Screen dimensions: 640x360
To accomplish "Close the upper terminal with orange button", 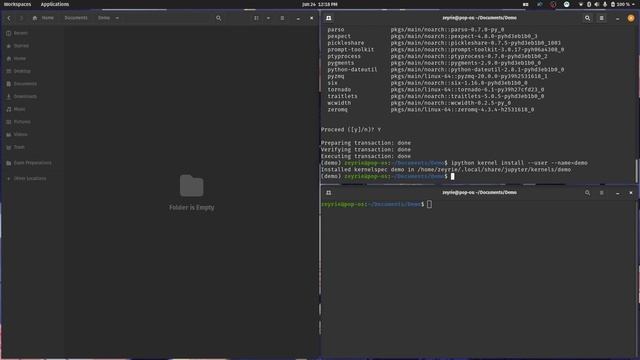I will pyautogui.click(x=631, y=18).
